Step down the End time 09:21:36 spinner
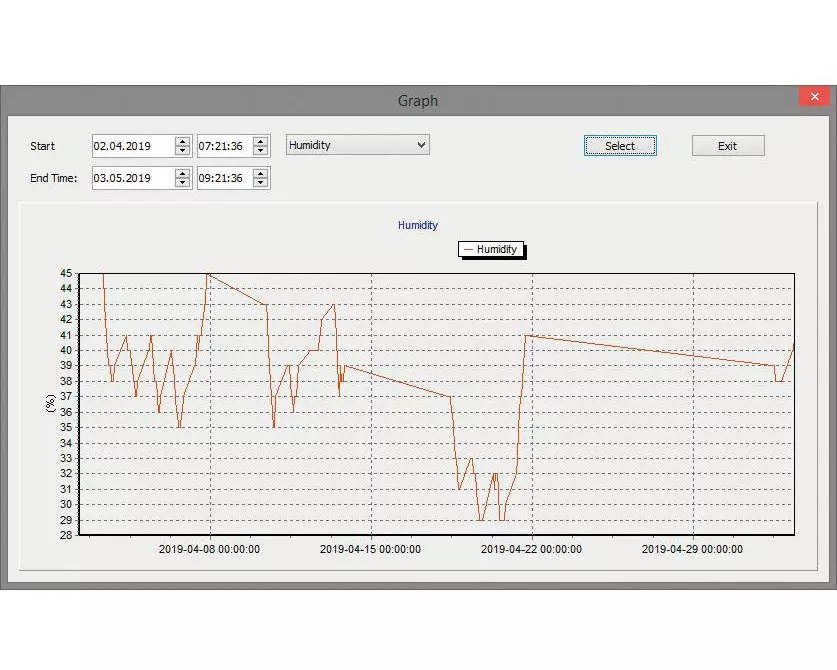This screenshot has width=837, height=670. (x=261, y=182)
